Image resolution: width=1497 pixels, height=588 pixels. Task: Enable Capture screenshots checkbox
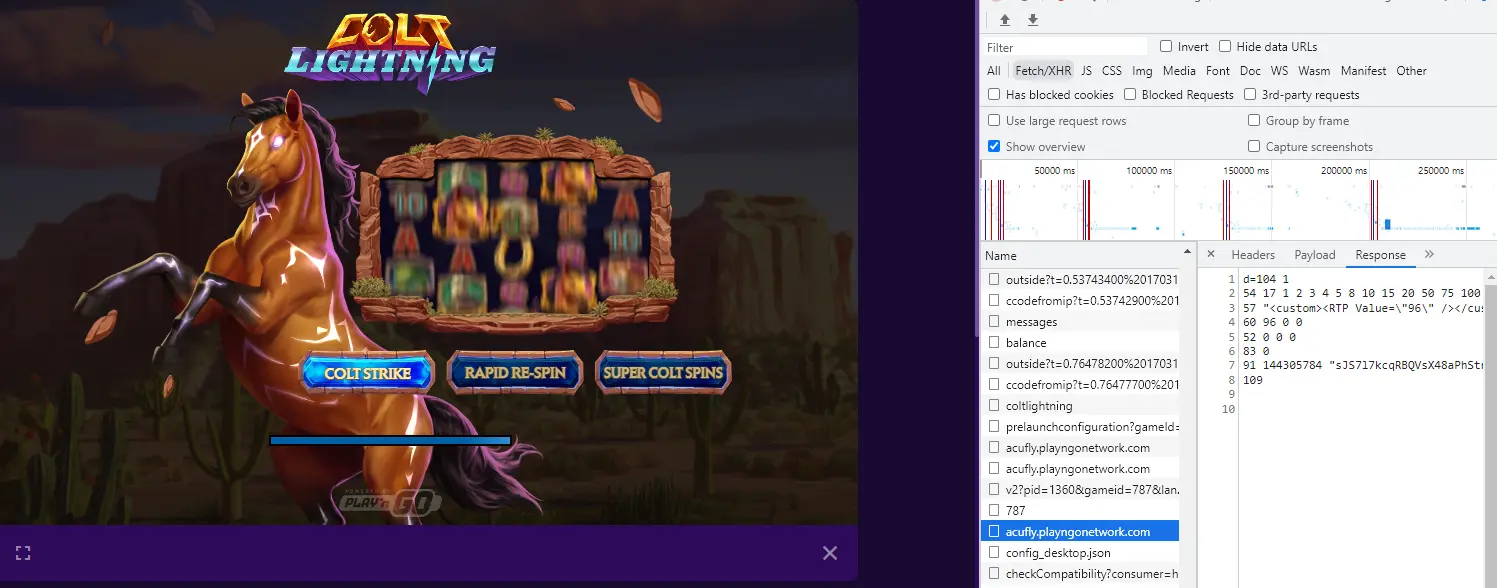point(1254,147)
